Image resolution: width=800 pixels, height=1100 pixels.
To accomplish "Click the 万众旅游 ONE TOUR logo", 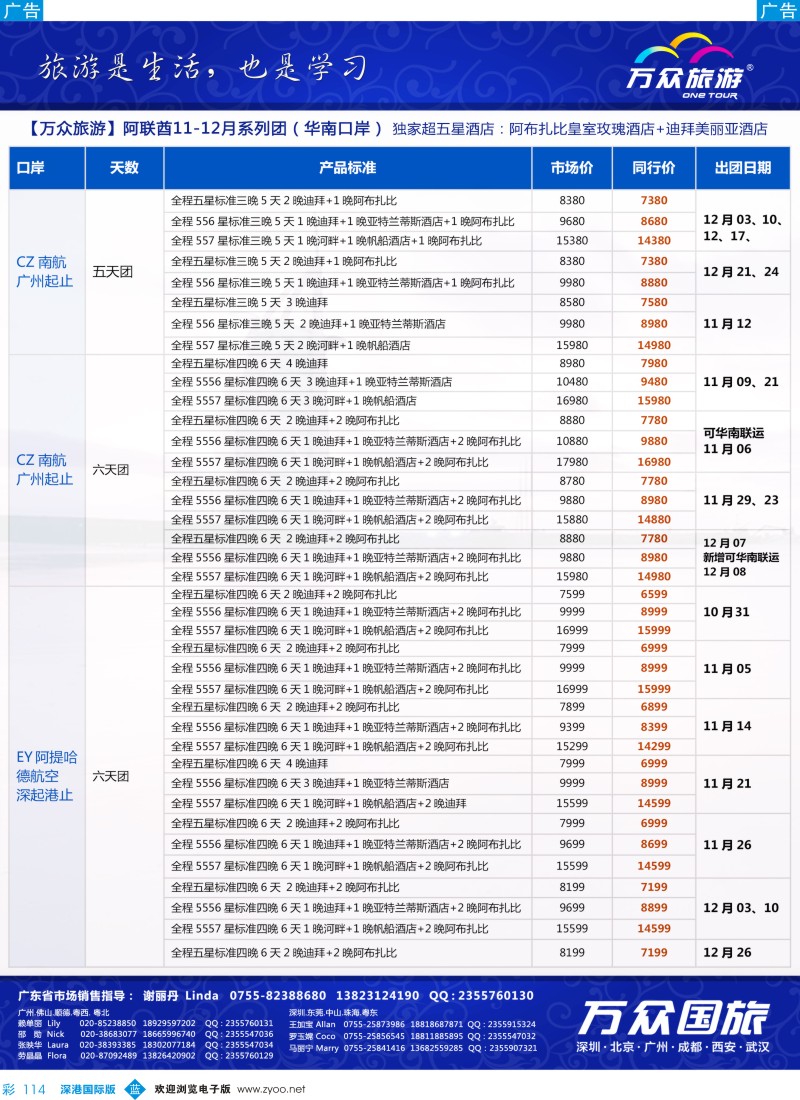I will coord(688,67).
